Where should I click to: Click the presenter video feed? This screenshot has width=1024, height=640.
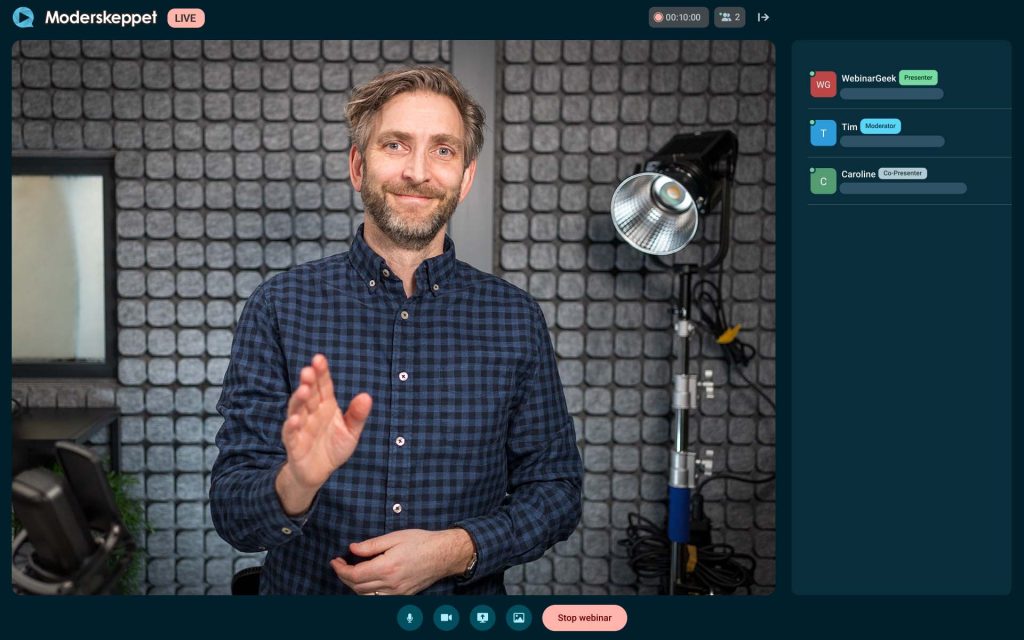tap(393, 317)
